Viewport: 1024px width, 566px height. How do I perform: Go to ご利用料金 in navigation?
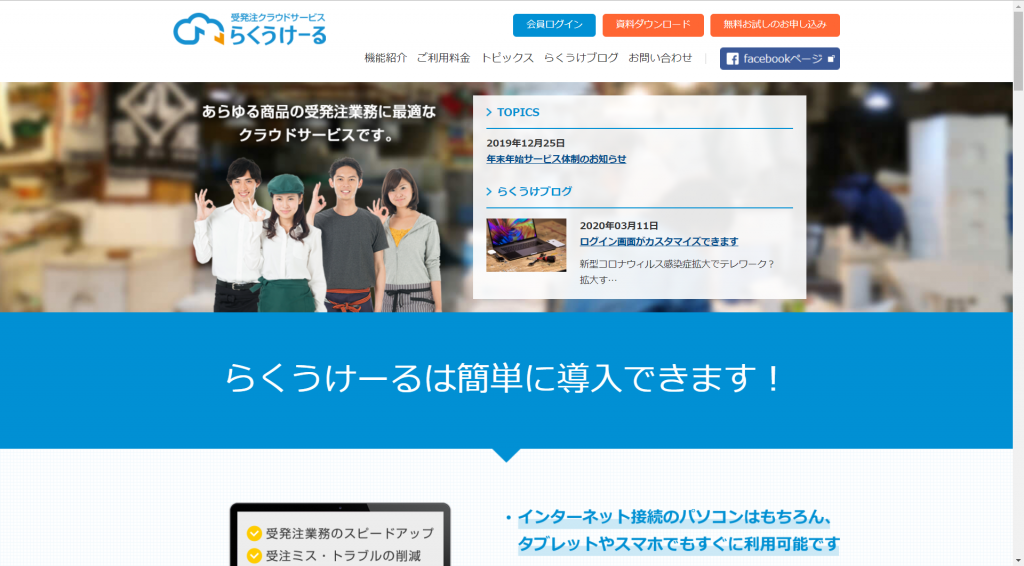click(443, 58)
